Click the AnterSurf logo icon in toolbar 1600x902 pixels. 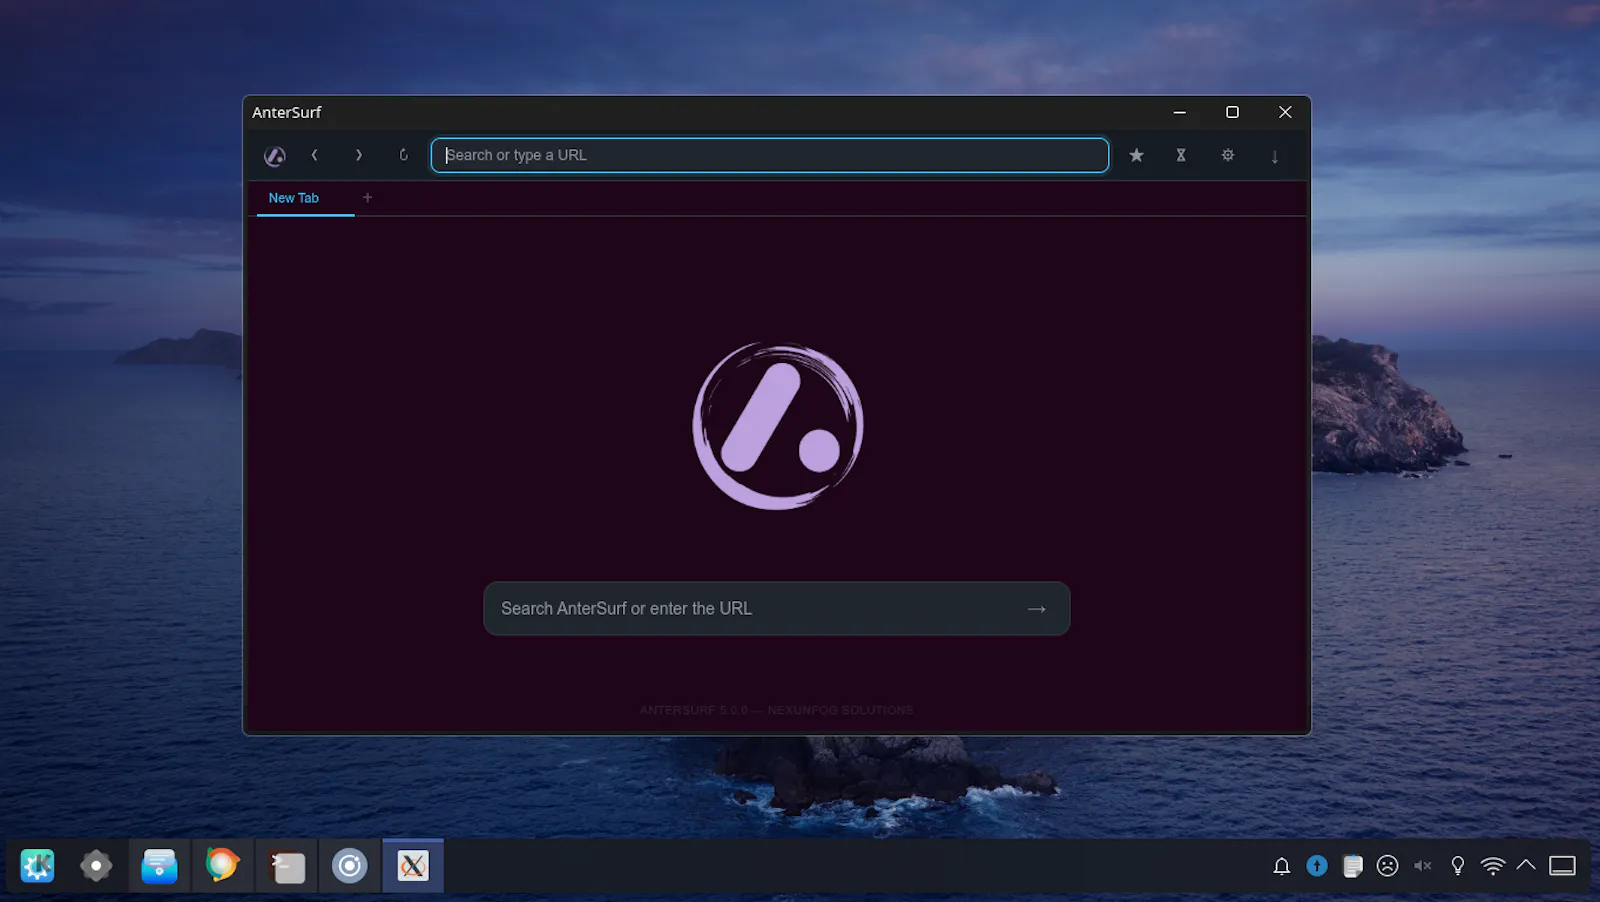274,156
